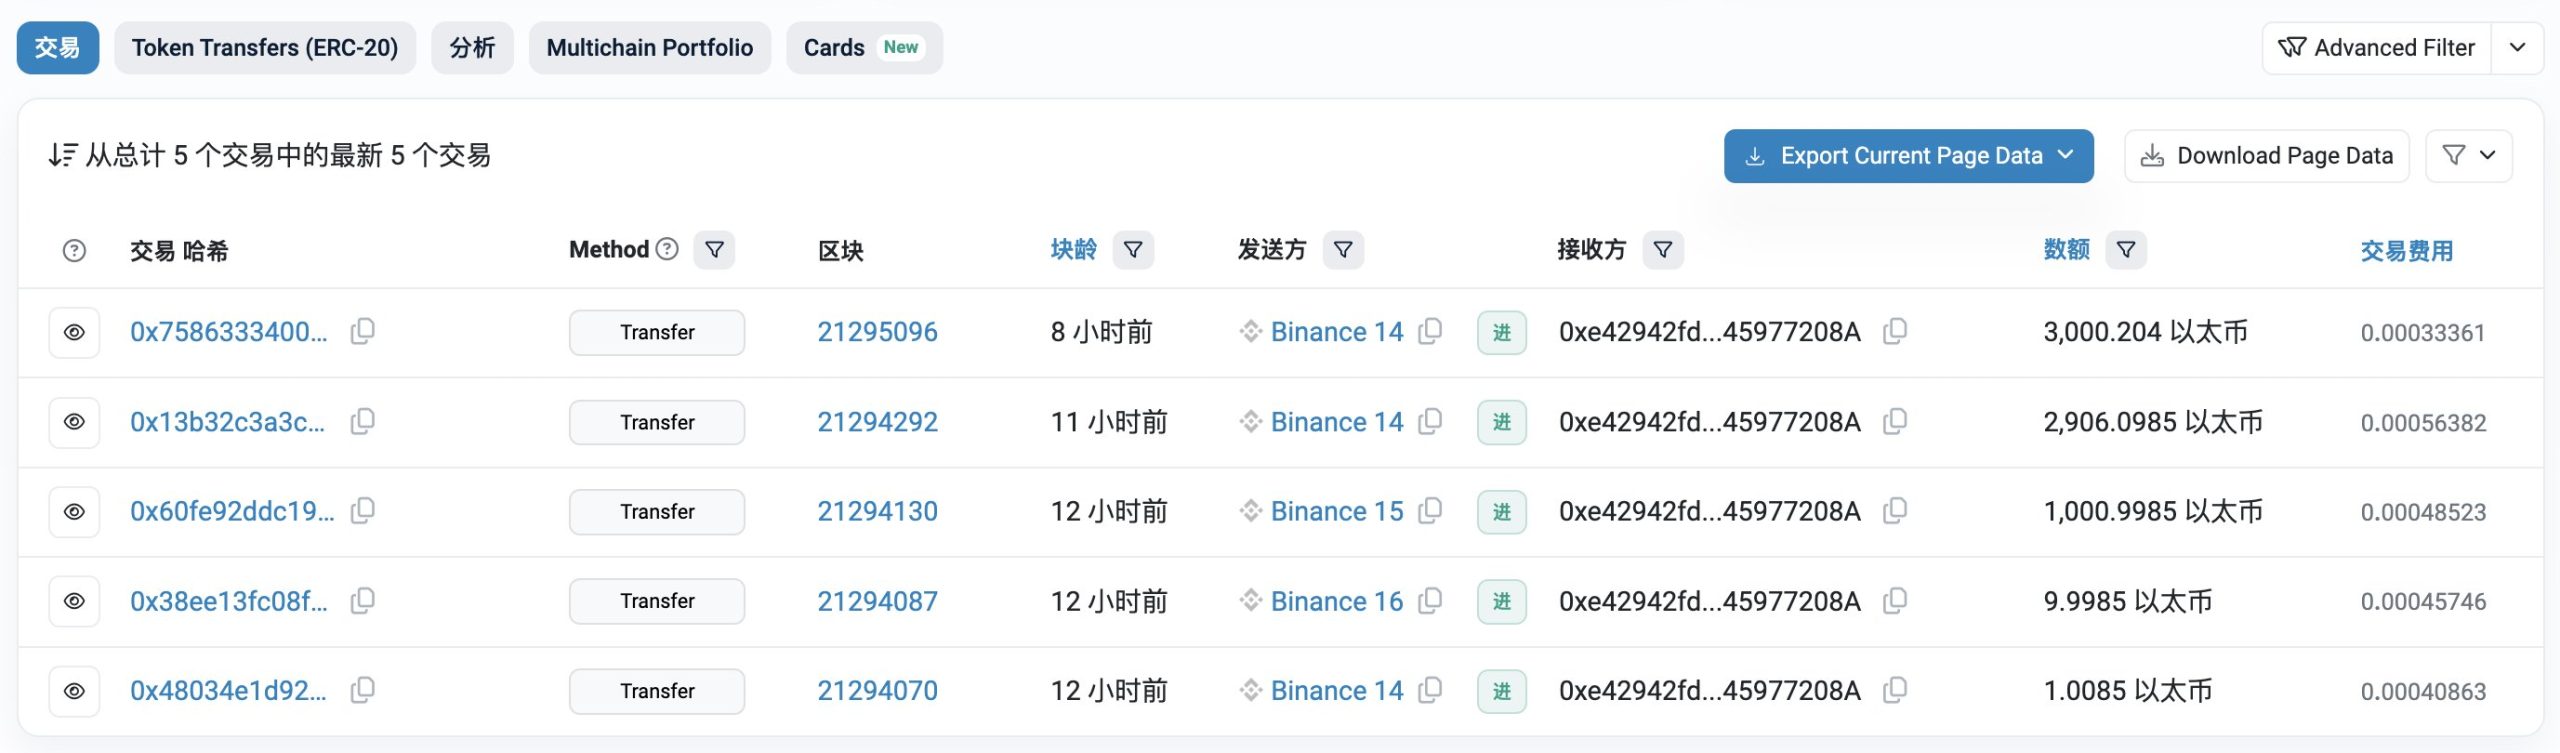Open the filter dropdown beside Download Page Data
2560x753 pixels.
(2468, 156)
